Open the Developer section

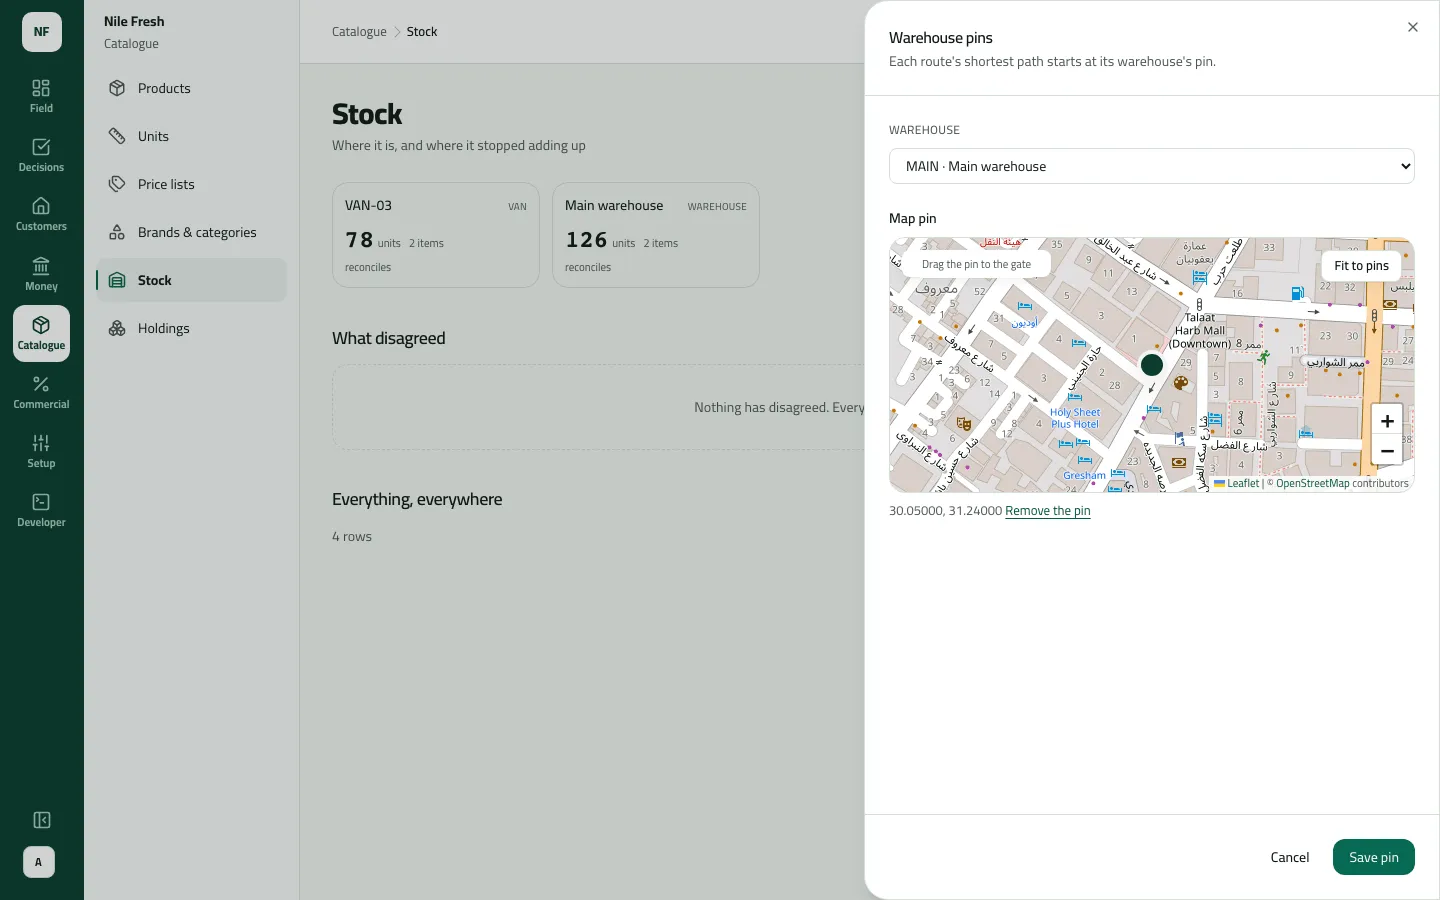[41, 510]
